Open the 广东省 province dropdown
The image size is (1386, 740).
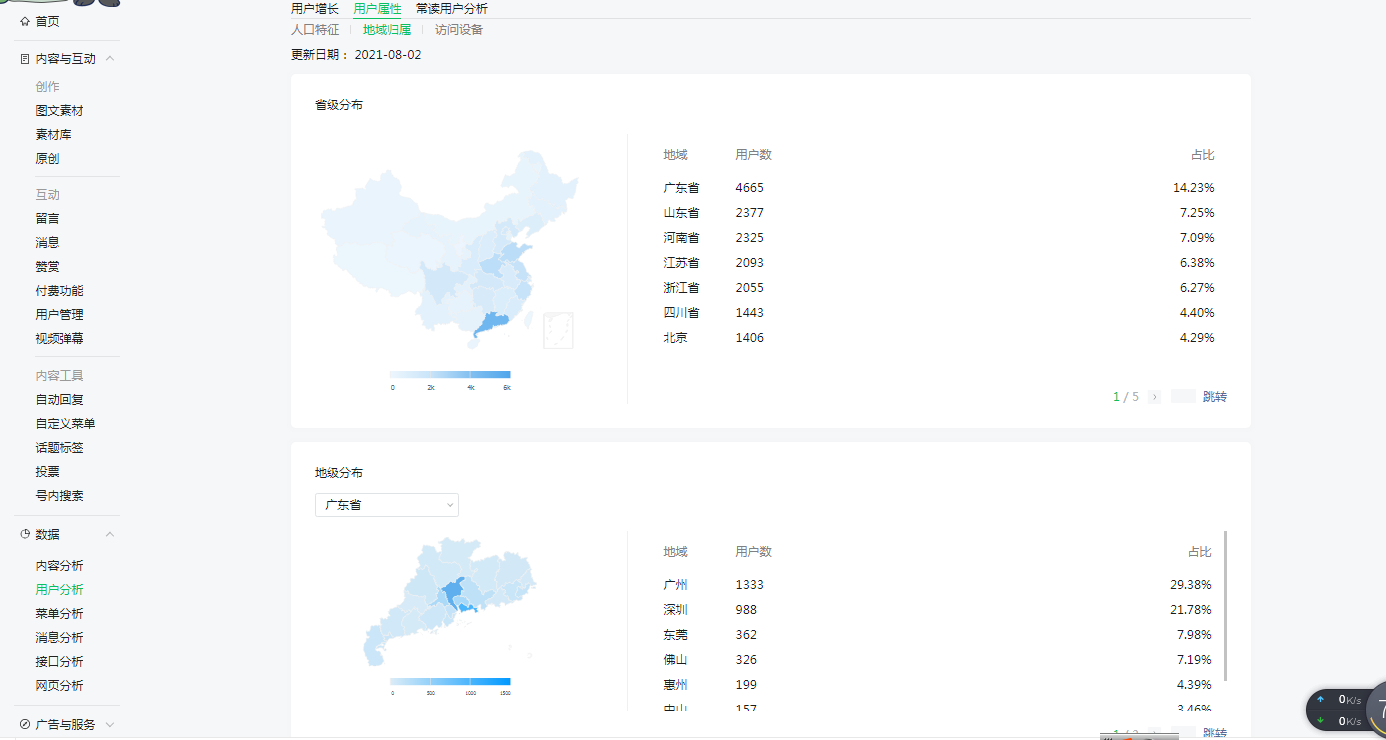pyautogui.click(x=387, y=505)
